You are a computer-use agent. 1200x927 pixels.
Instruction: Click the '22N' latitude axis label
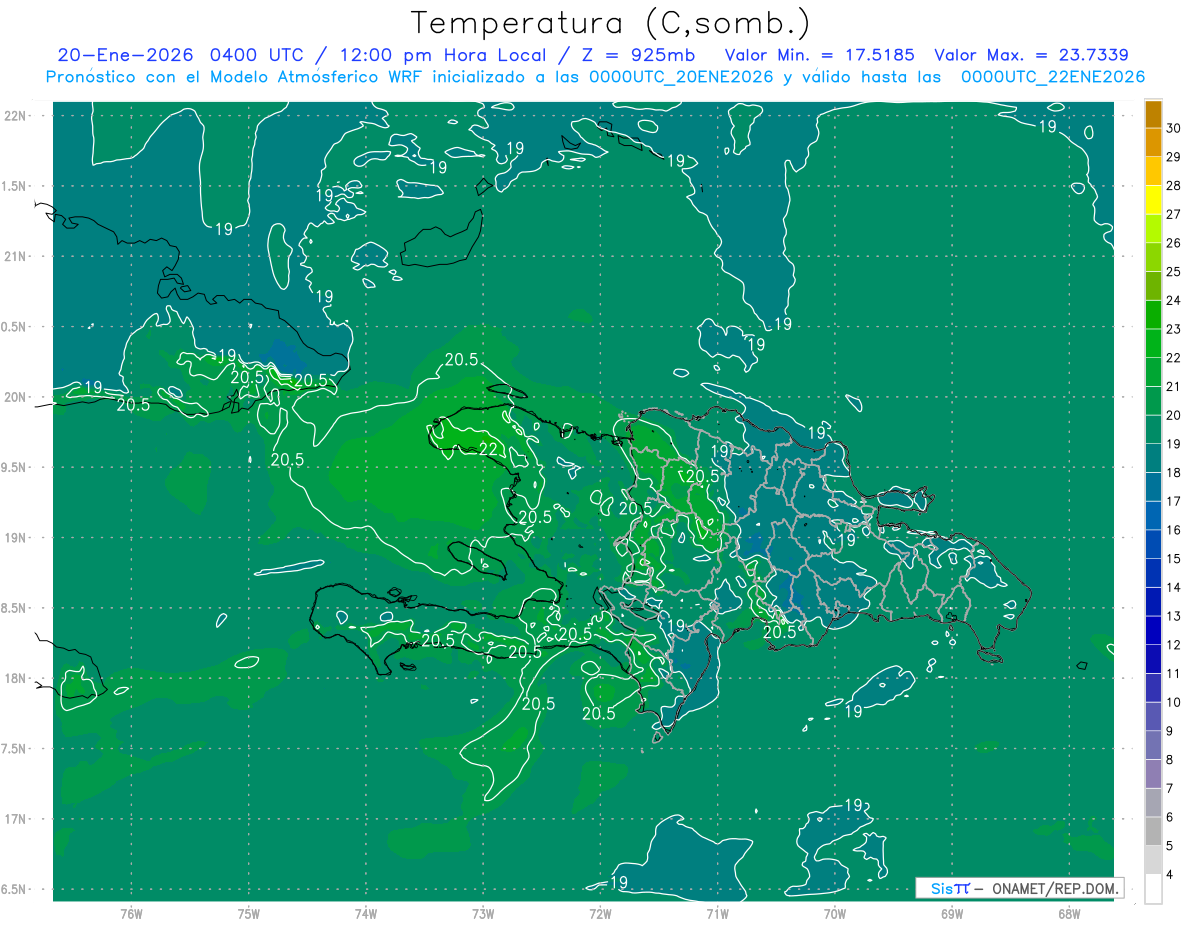(x=15, y=115)
